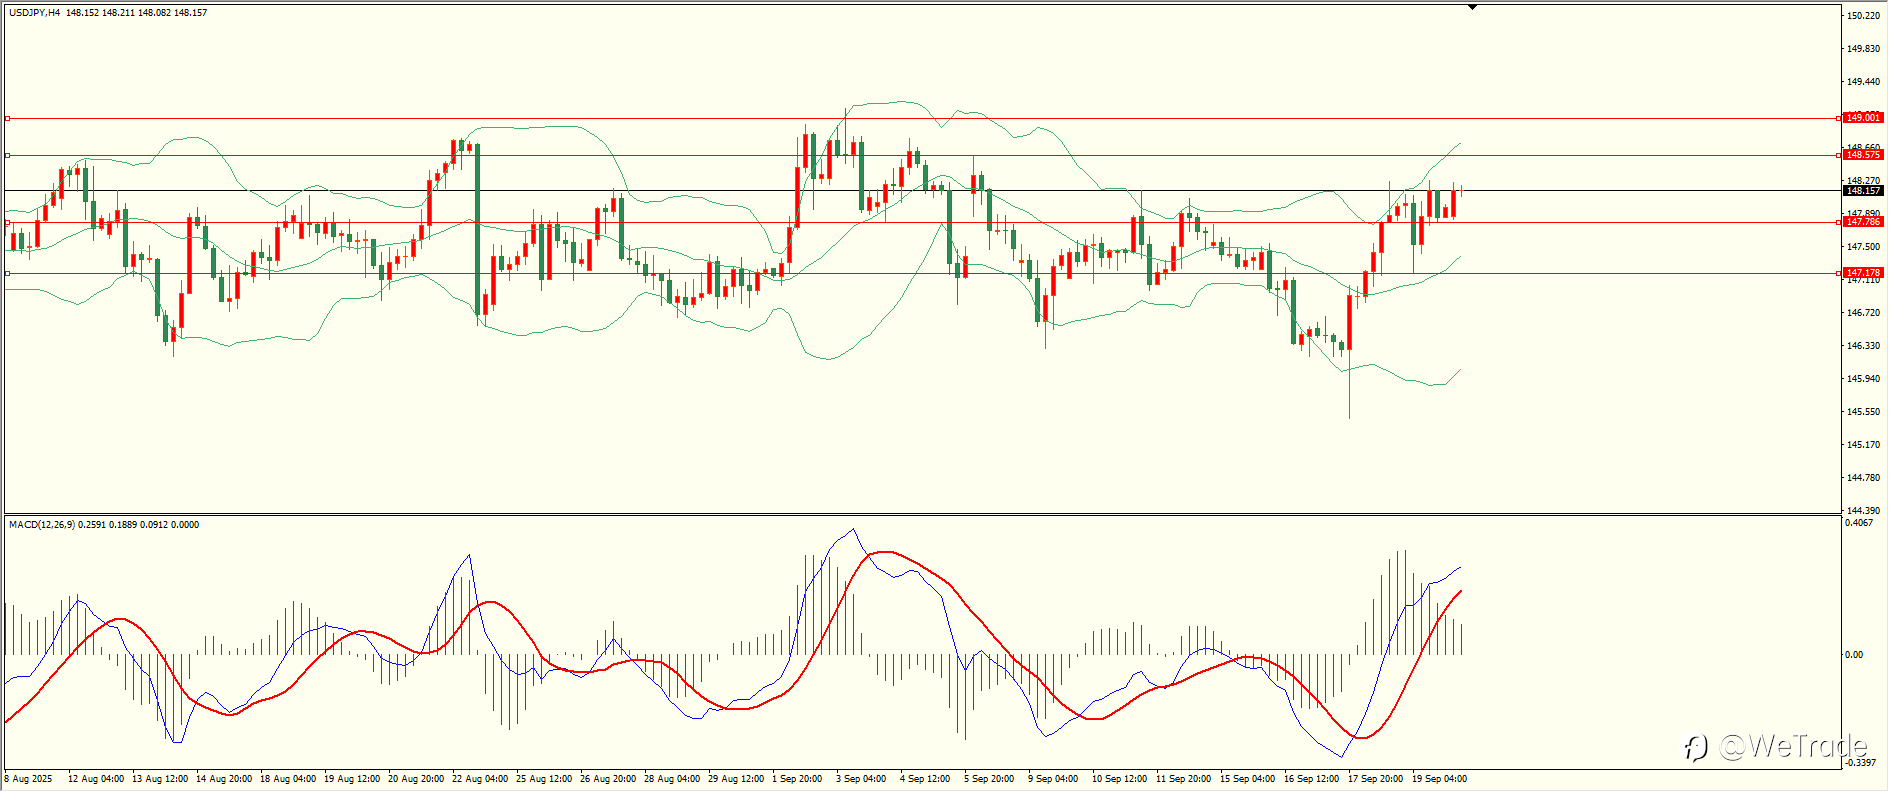The width and height of the screenshot is (1889, 792).
Task: Click the @WeTrade watermark text
Action: point(1793,747)
